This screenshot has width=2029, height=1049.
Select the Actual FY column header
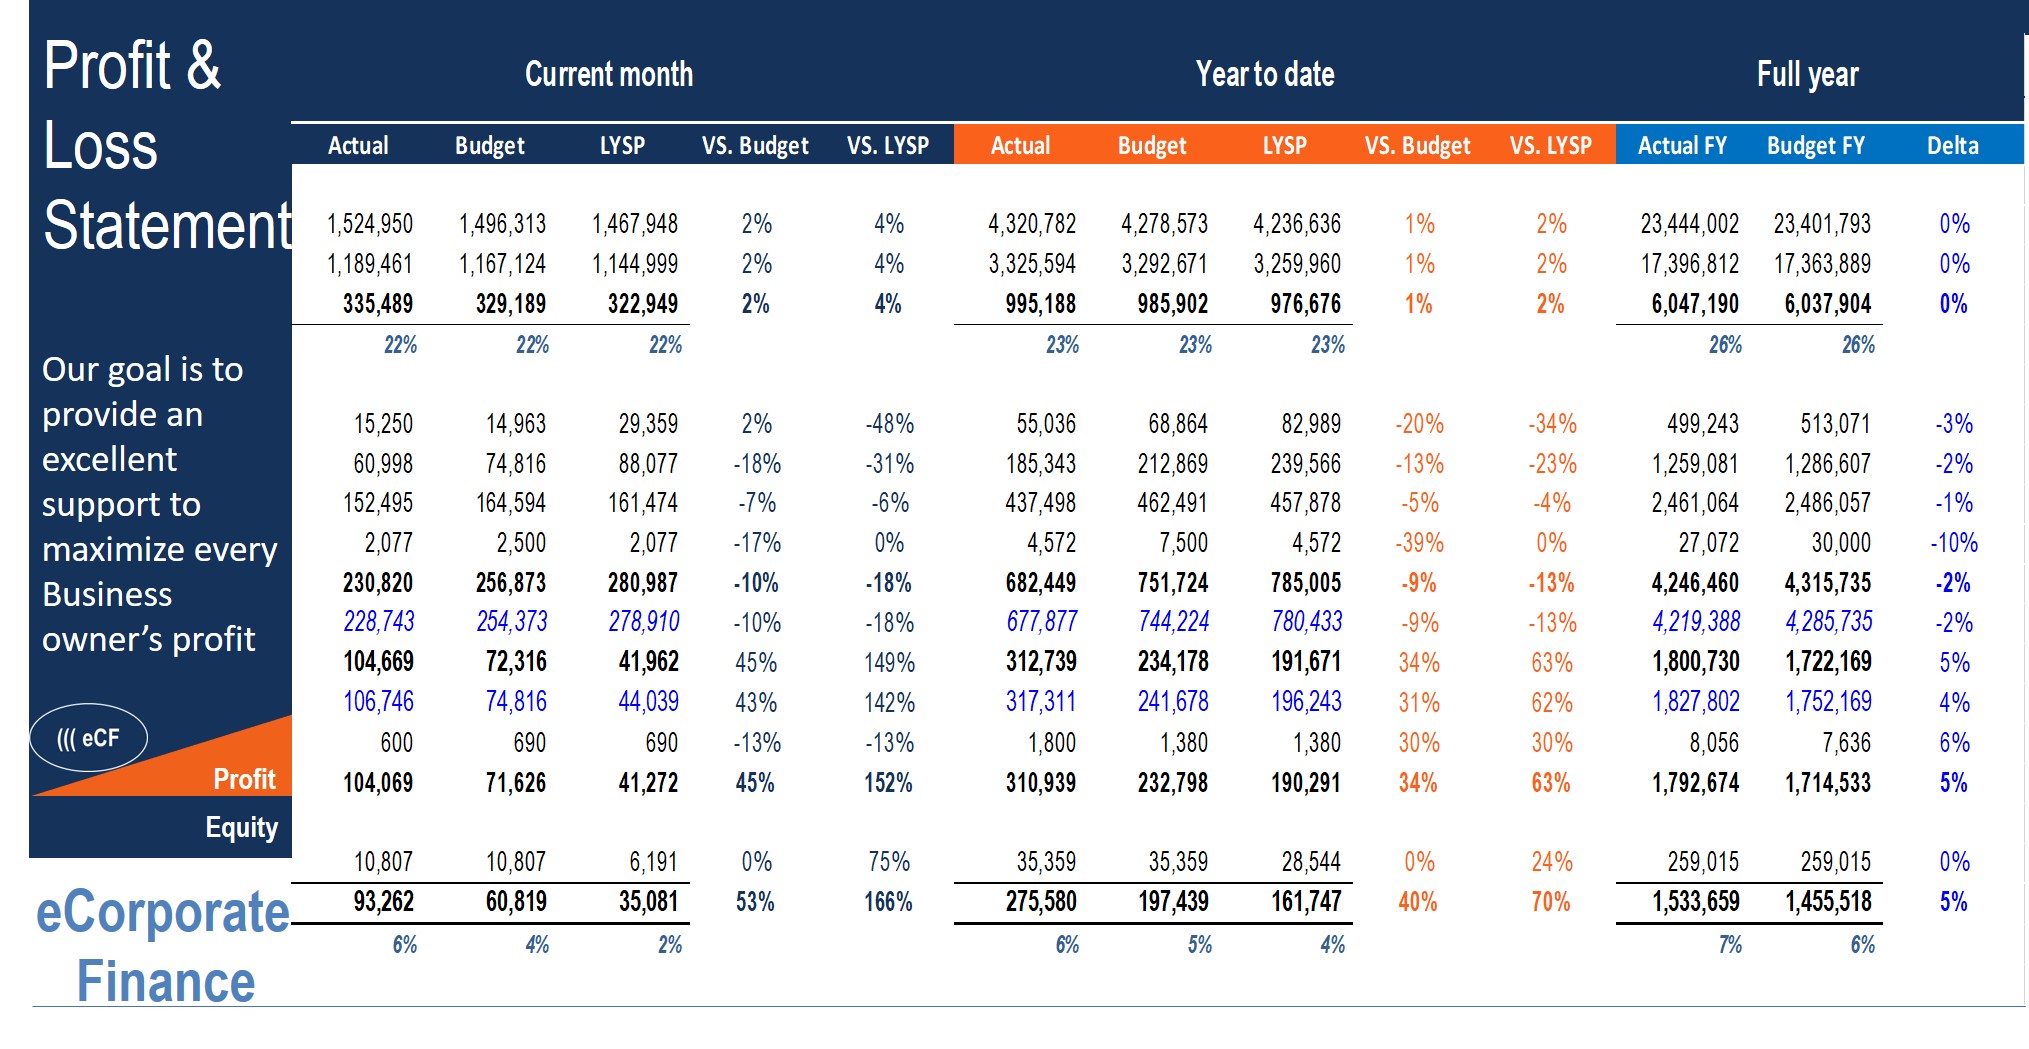[1681, 146]
